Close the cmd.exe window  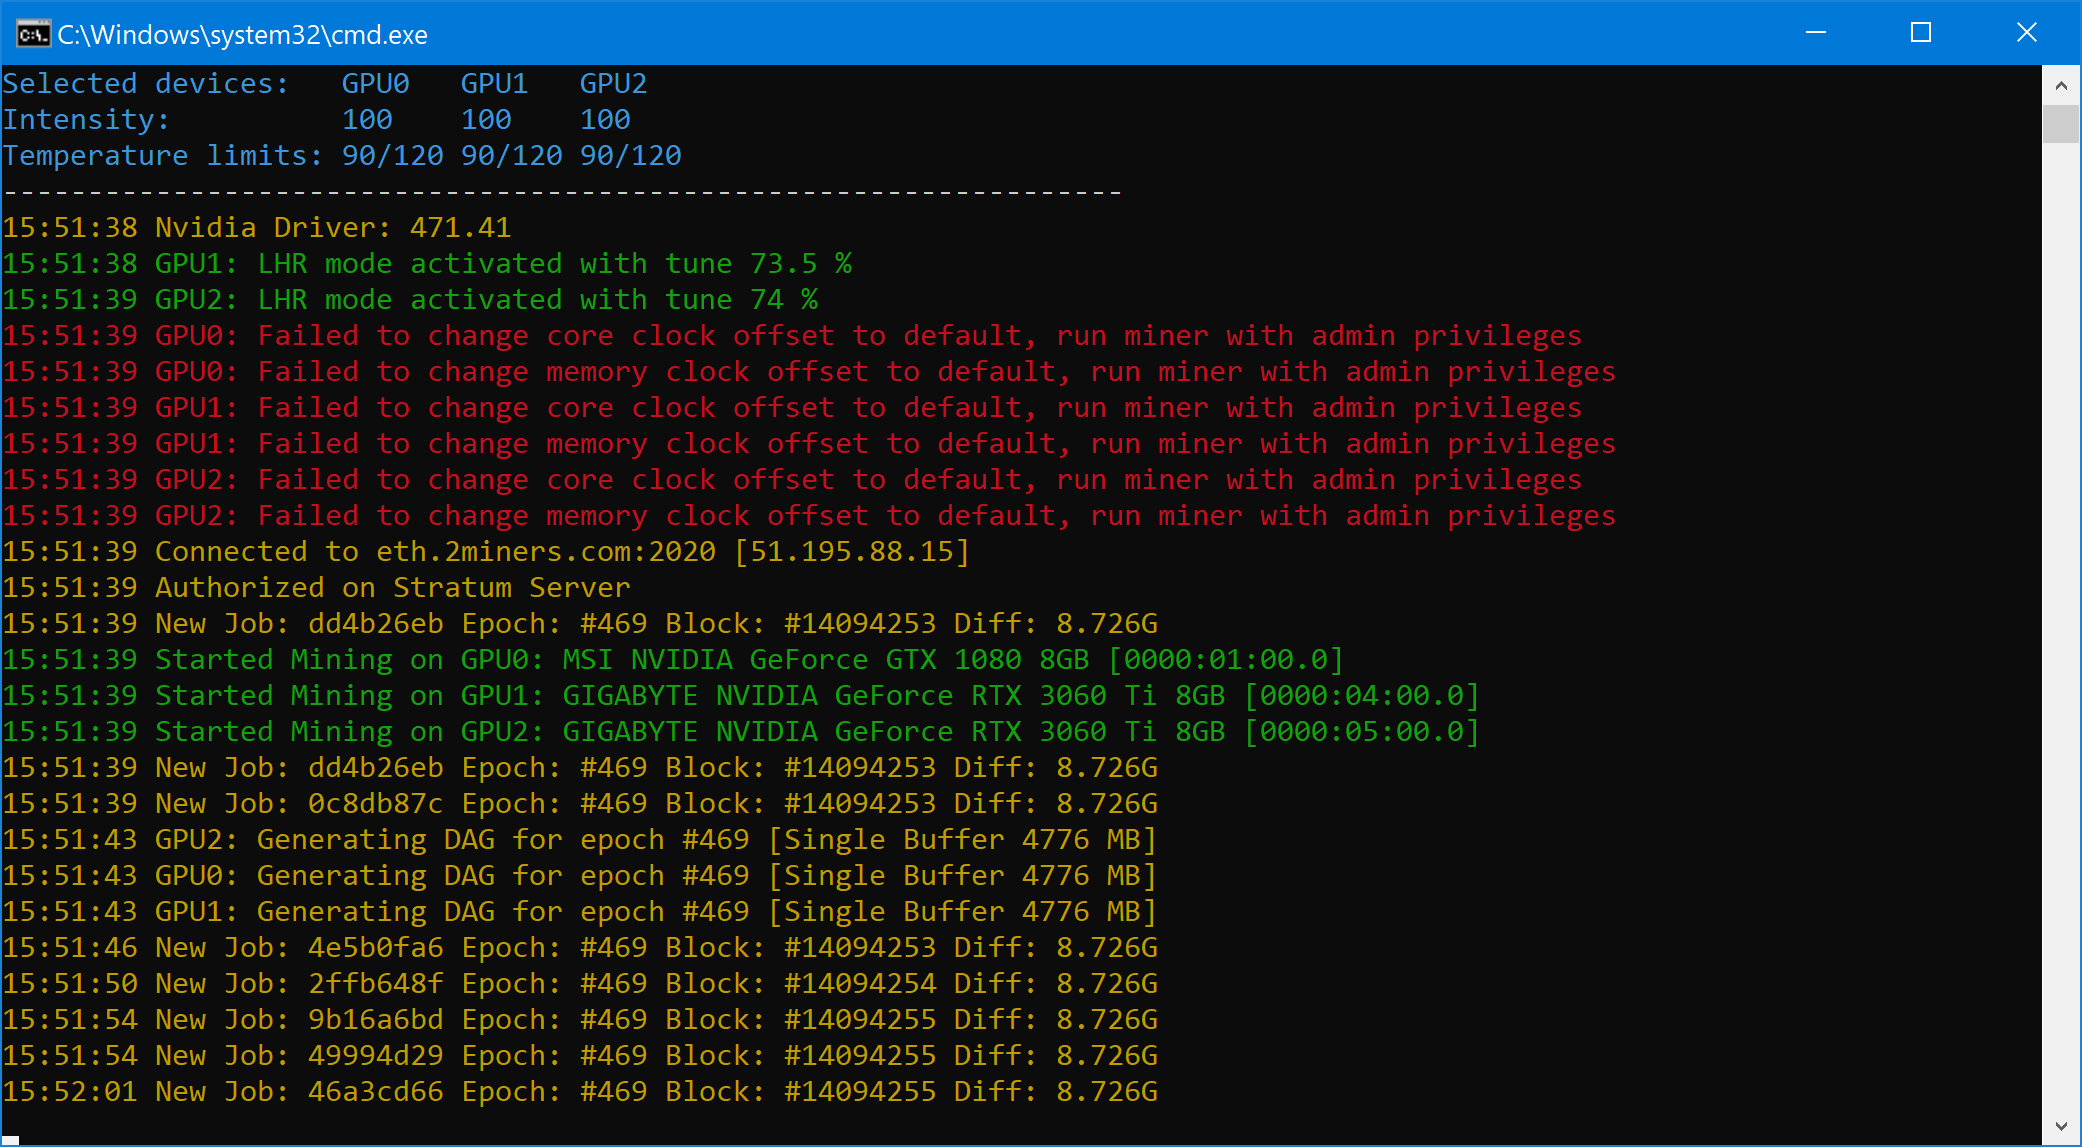pyautogui.click(x=2026, y=33)
